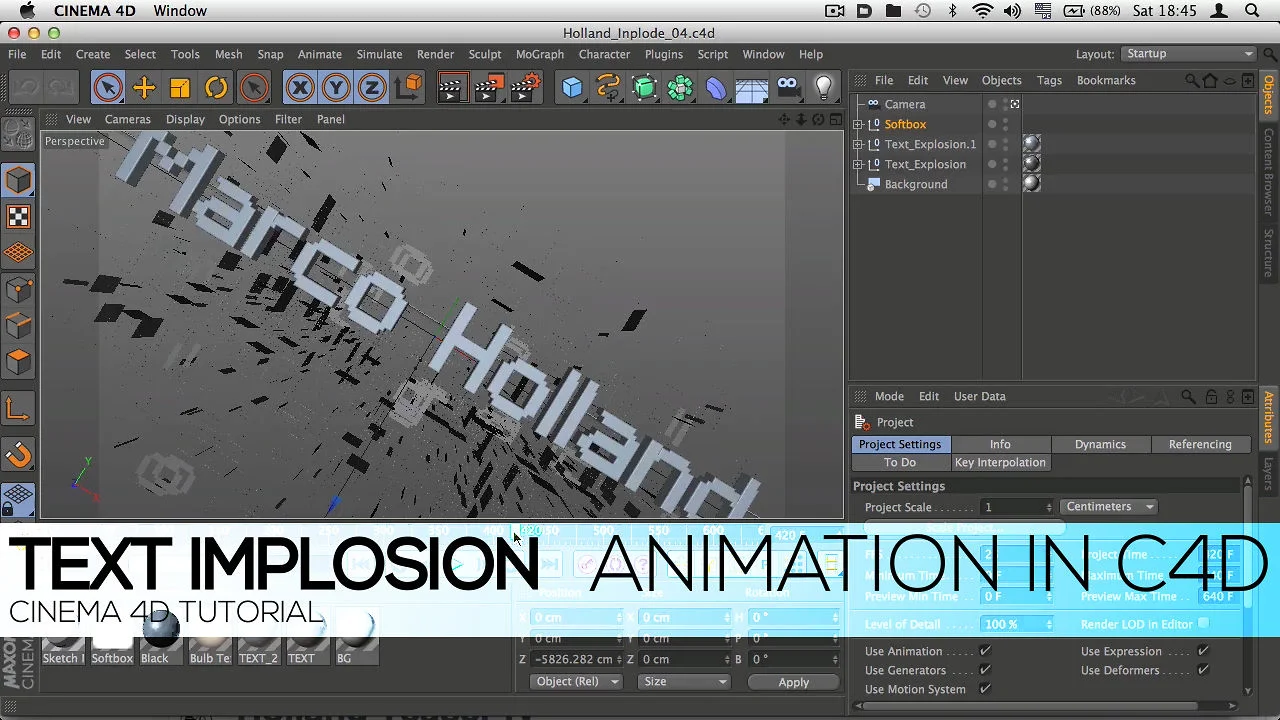
Task: Add a Cube primitive object
Action: pos(572,88)
